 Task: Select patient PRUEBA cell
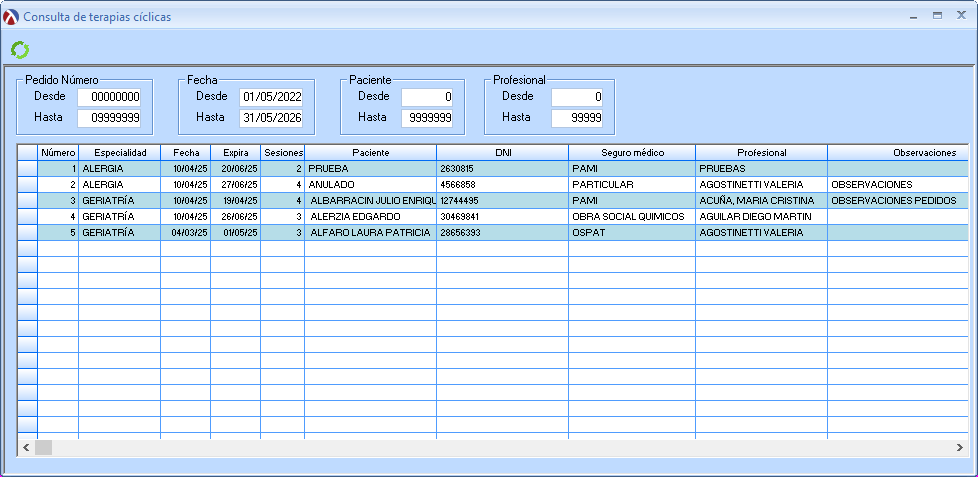click(370, 168)
